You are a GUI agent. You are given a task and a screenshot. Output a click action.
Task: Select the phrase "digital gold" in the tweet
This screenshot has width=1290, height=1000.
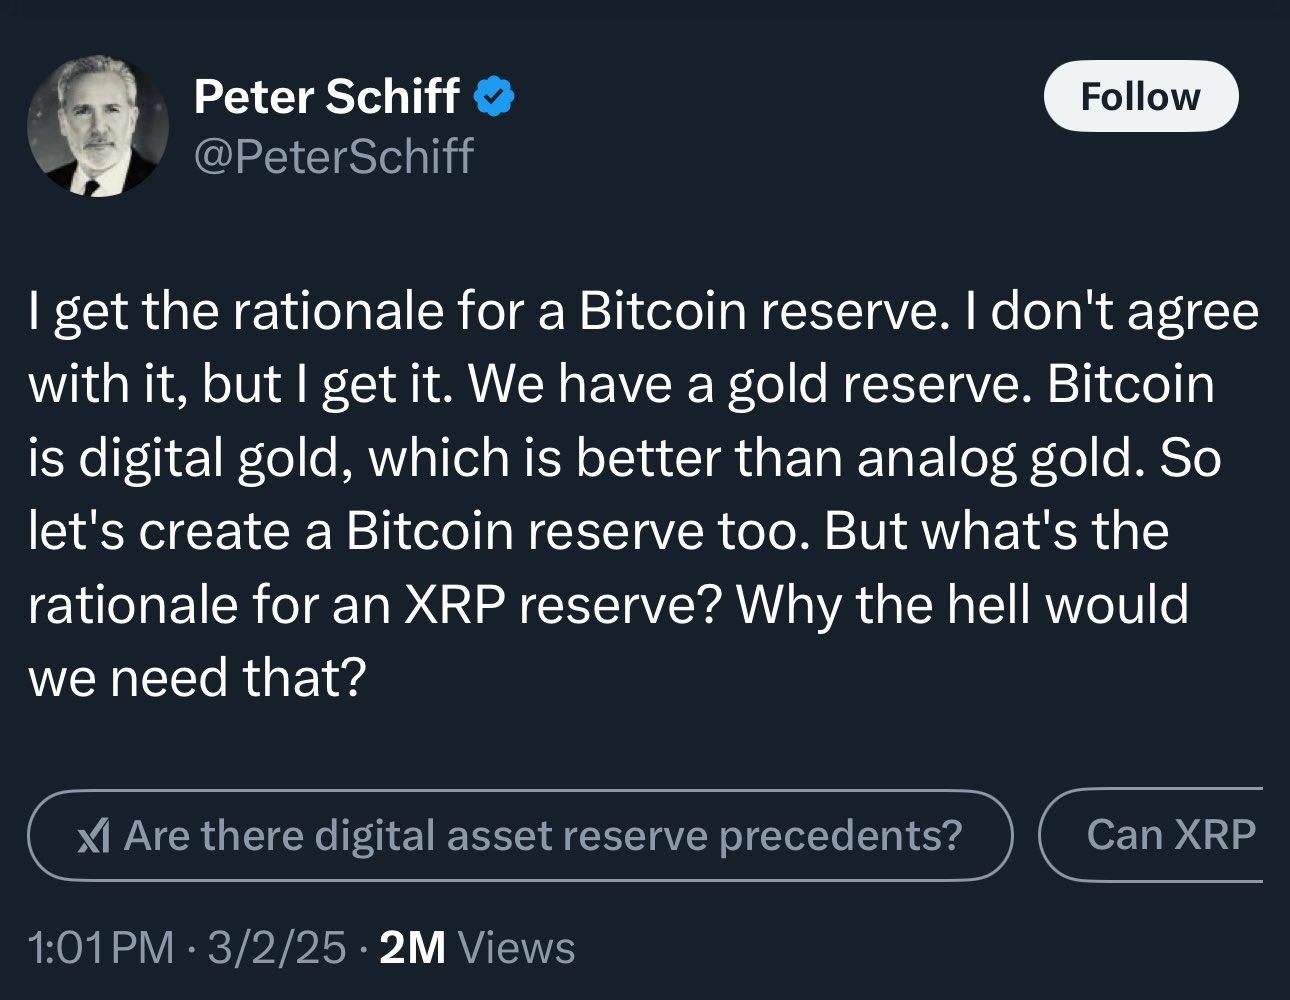pyautogui.click(x=208, y=456)
